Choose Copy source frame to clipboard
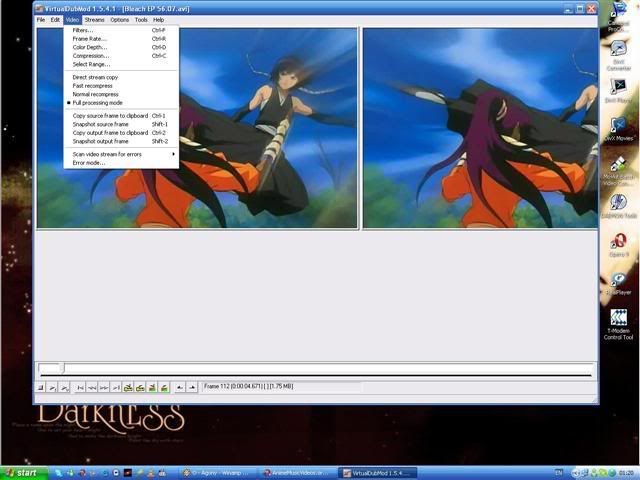 (121, 116)
